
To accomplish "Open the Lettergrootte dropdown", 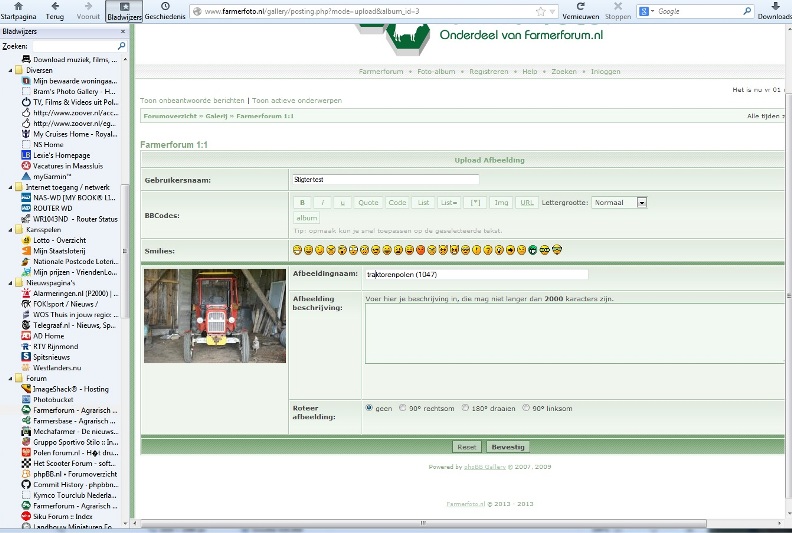I will coord(641,202).
